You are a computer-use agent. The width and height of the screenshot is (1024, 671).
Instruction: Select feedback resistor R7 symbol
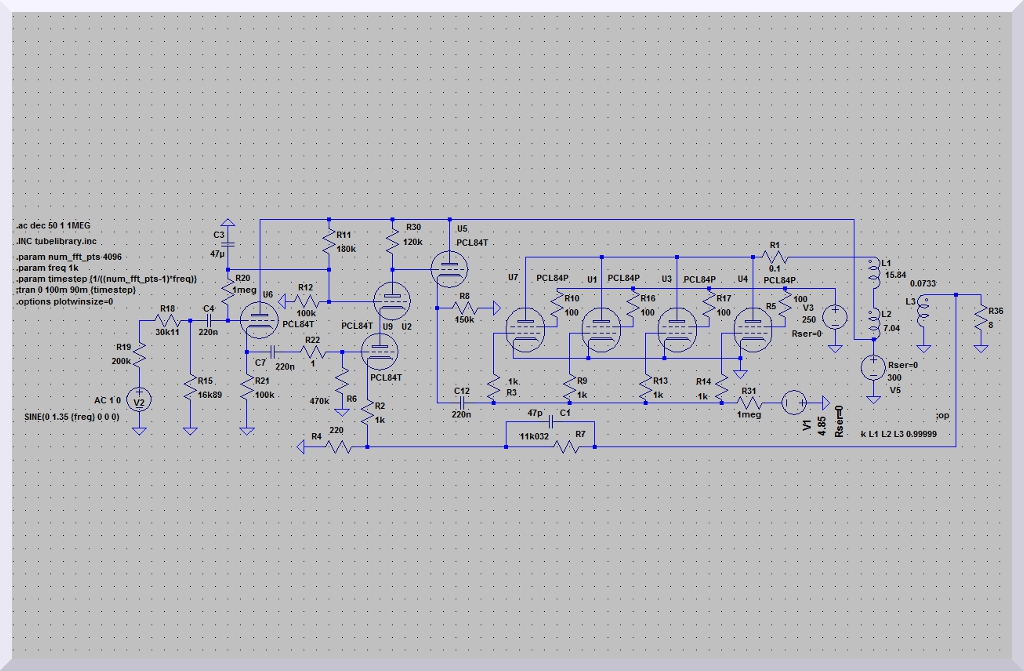coord(566,448)
